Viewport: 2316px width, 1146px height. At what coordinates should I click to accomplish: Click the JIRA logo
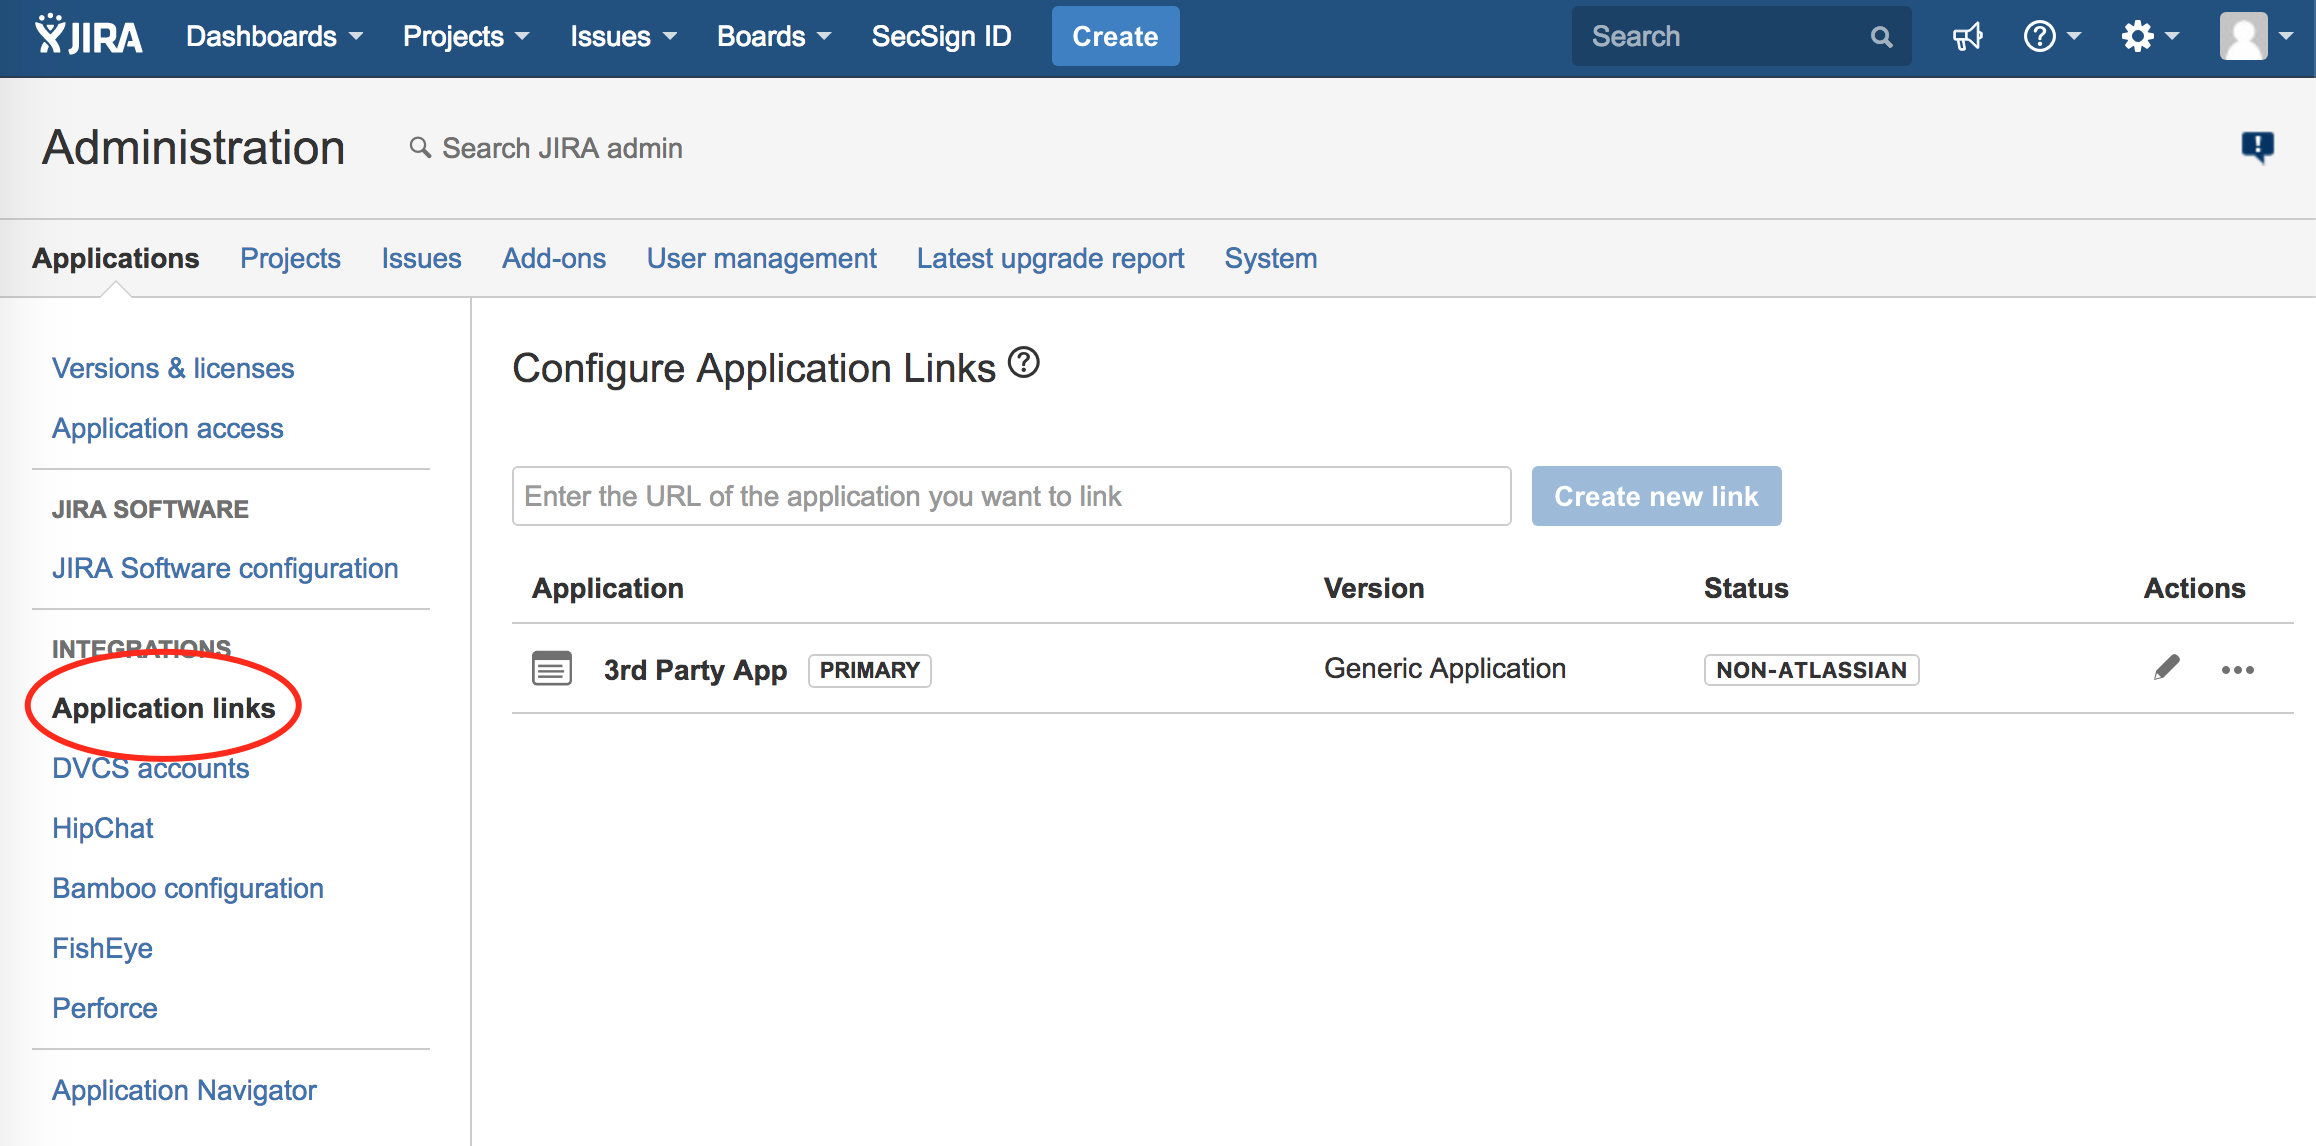[x=88, y=35]
